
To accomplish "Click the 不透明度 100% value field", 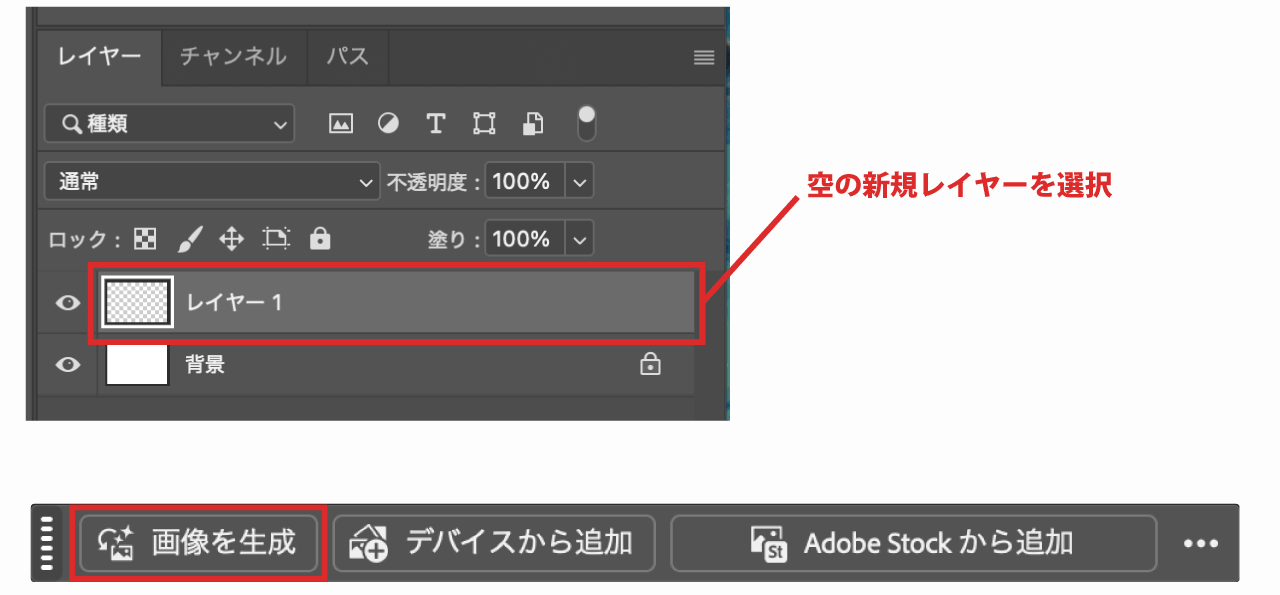I will 526,182.
